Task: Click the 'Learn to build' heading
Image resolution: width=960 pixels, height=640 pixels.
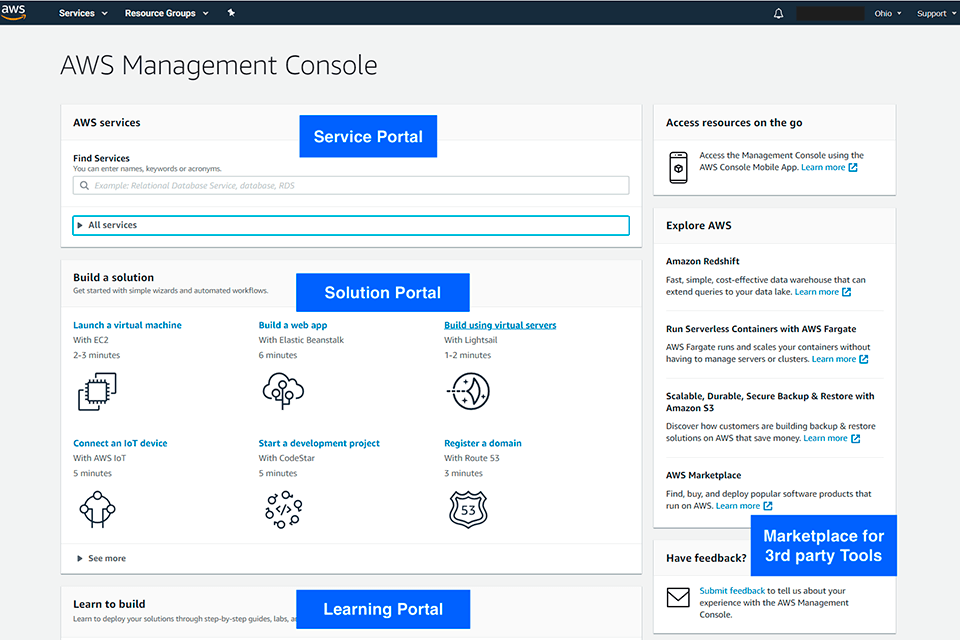Action: (x=109, y=604)
